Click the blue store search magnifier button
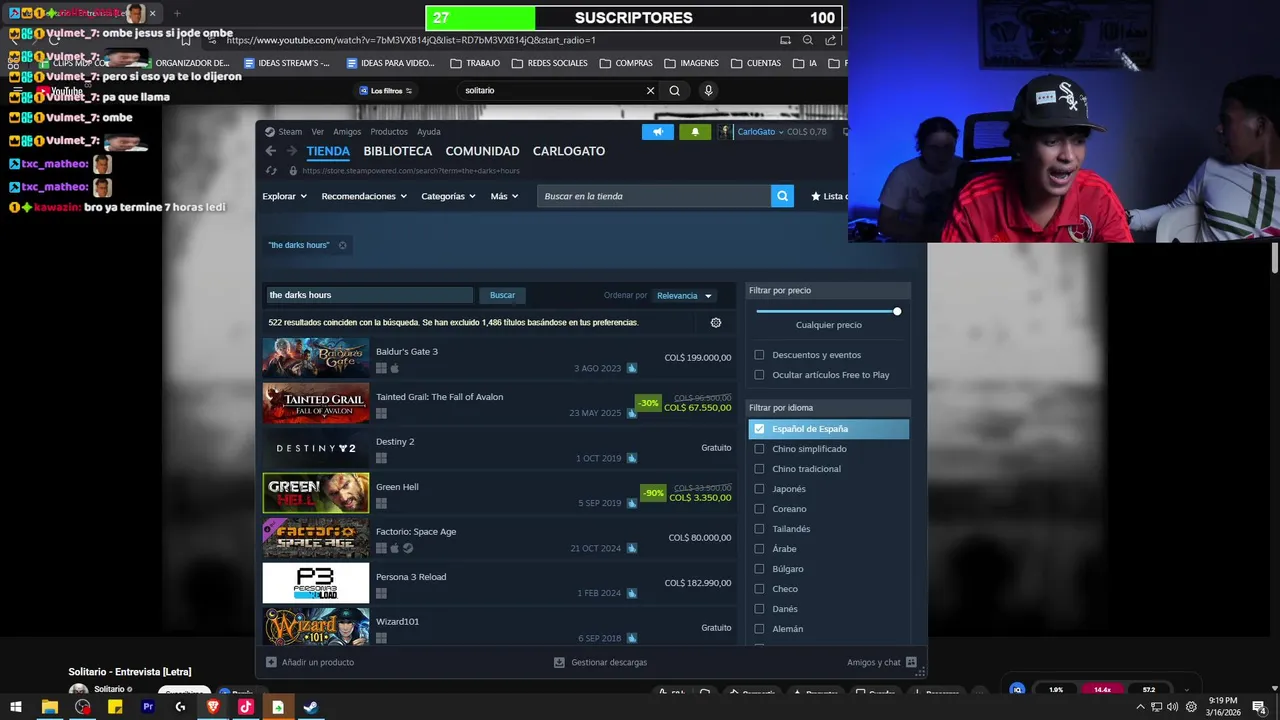 click(x=782, y=196)
